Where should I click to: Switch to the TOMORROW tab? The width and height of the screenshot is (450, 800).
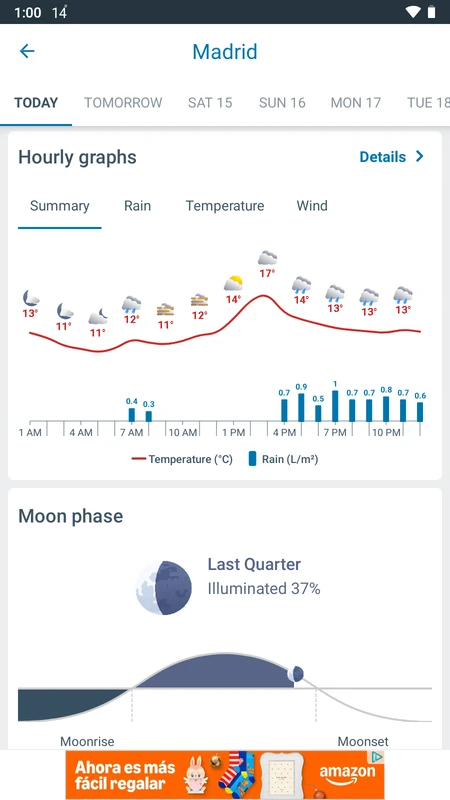pyautogui.click(x=123, y=103)
